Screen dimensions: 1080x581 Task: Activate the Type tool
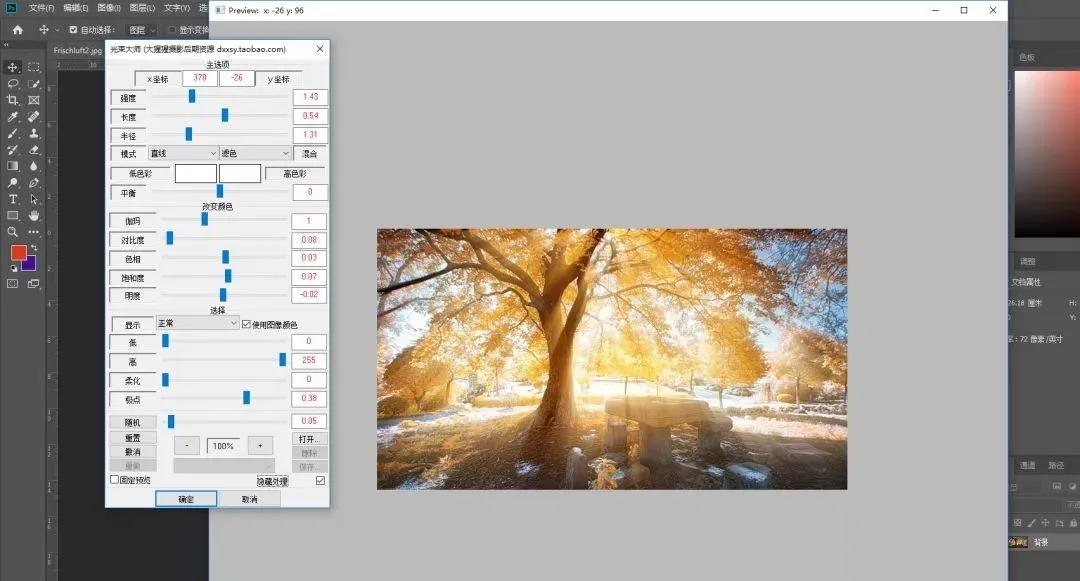[x=13, y=199]
